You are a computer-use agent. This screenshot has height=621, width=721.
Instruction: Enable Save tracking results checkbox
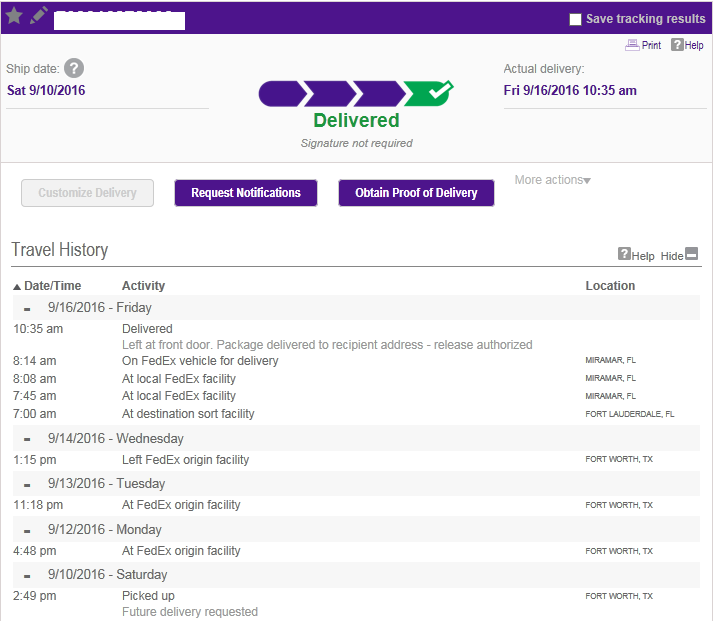click(575, 19)
